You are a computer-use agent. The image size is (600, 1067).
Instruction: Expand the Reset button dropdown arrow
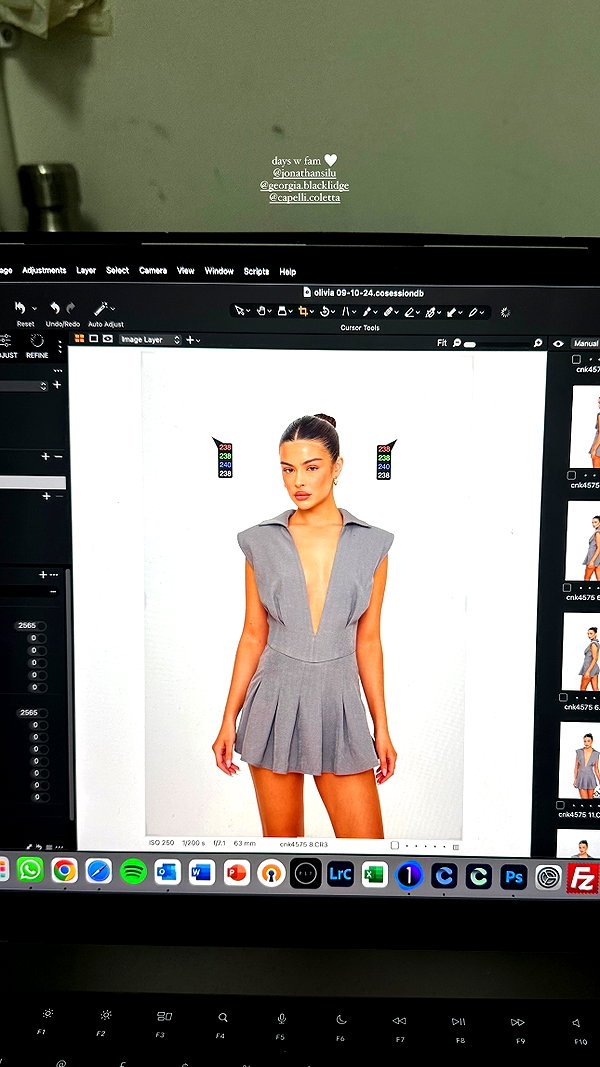(x=35, y=308)
